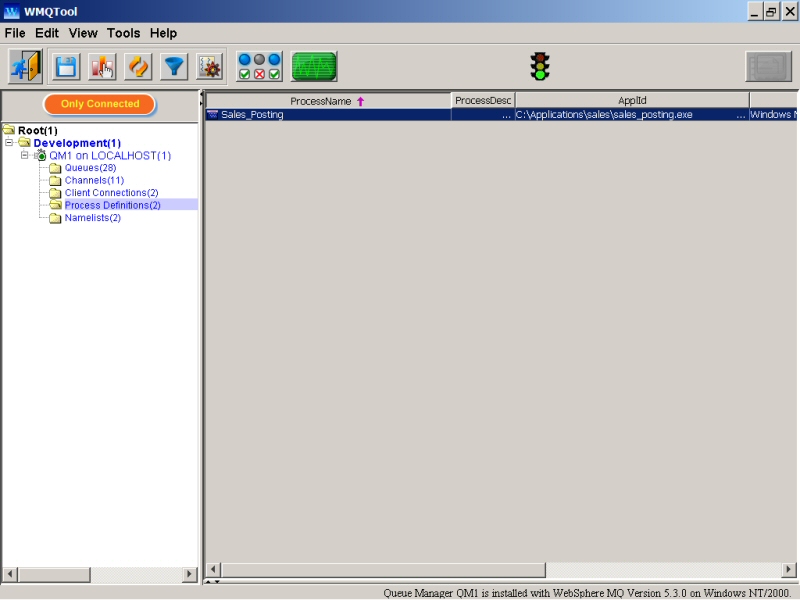Open the Help menu
The width and height of the screenshot is (800, 600).
tap(163, 33)
